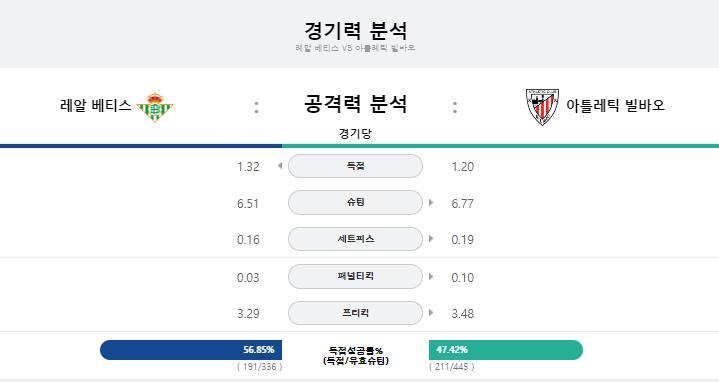Click the blue 56.85% success rate bar
The width and height of the screenshot is (719, 382).
tap(191, 350)
